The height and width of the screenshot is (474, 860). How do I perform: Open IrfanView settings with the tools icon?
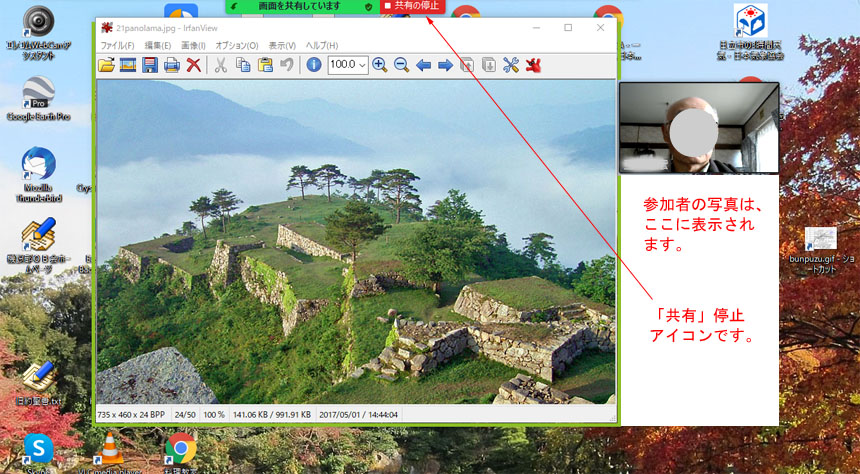511,65
